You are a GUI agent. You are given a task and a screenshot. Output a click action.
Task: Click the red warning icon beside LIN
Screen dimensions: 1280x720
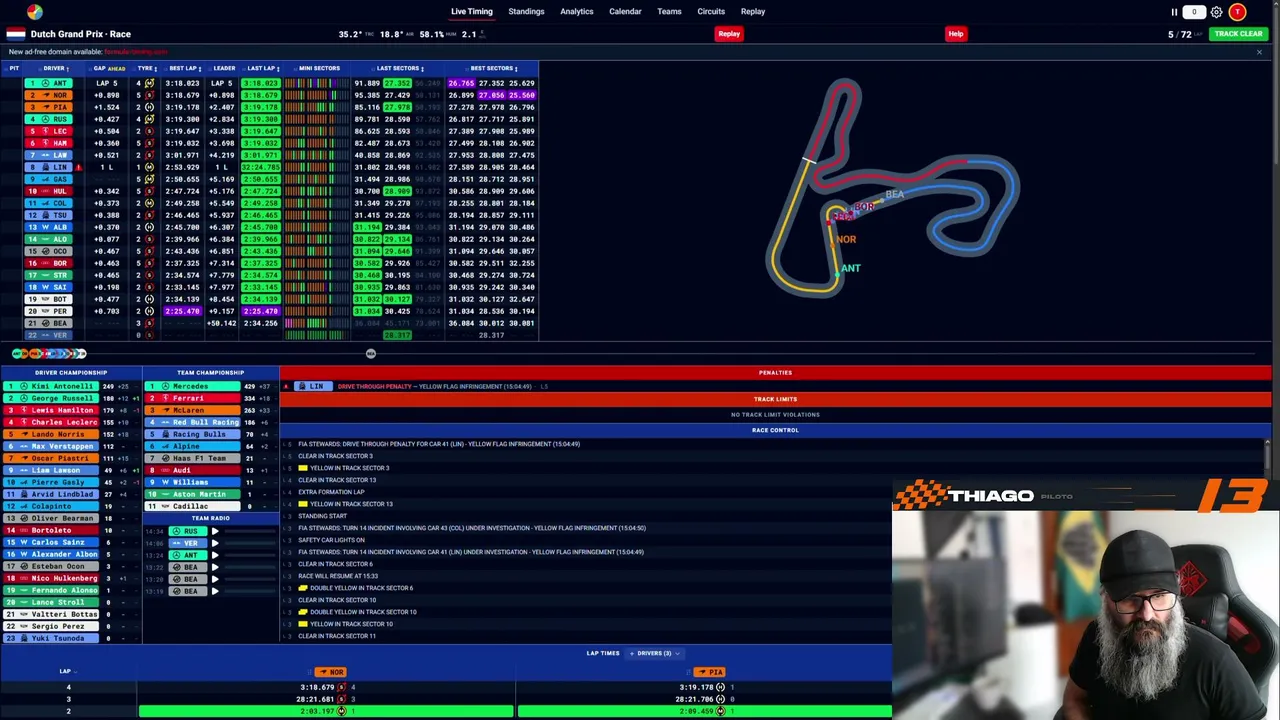click(x=78, y=167)
